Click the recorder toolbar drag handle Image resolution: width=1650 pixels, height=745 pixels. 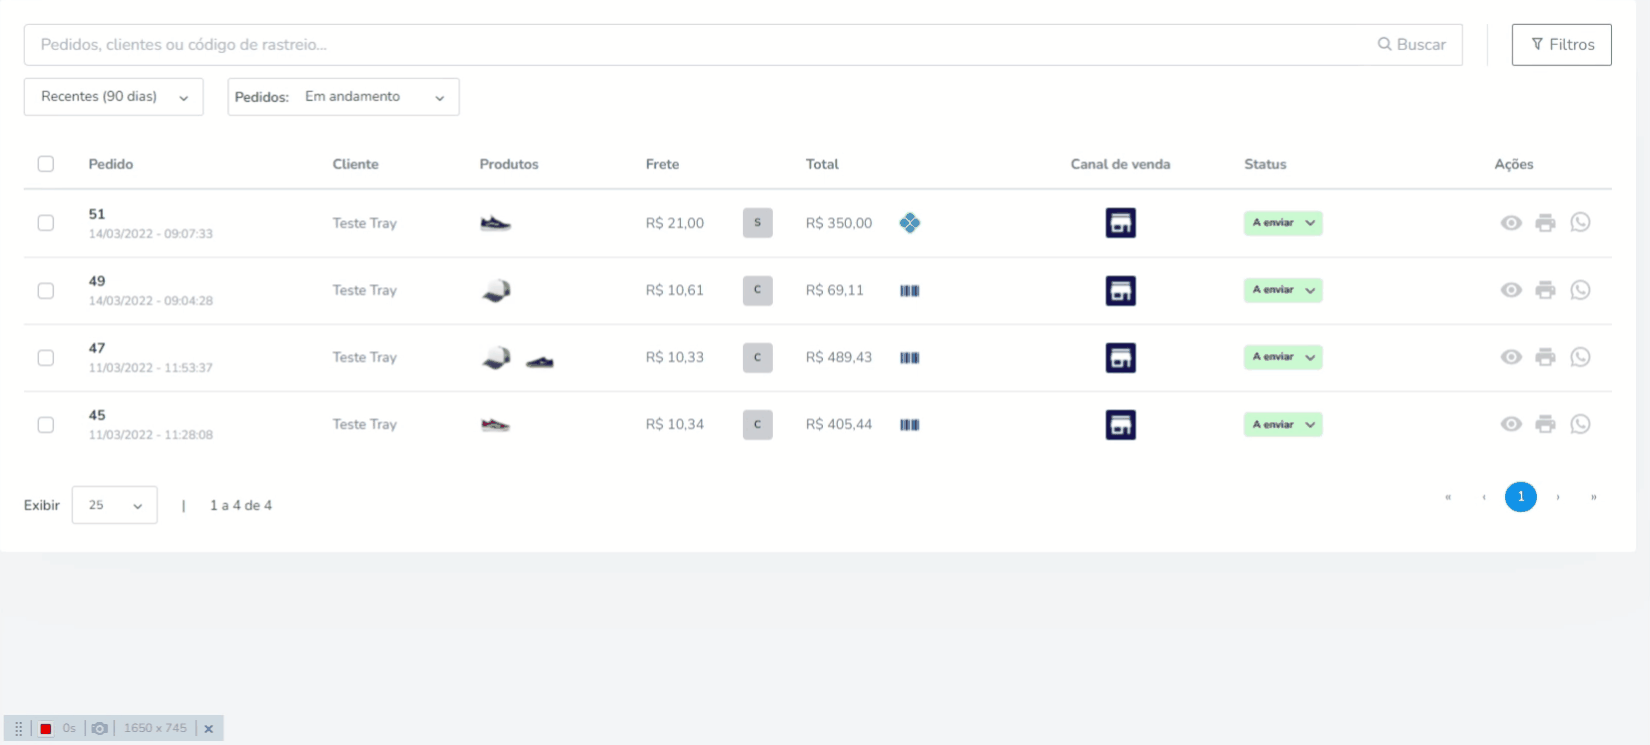tap(18, 729)
